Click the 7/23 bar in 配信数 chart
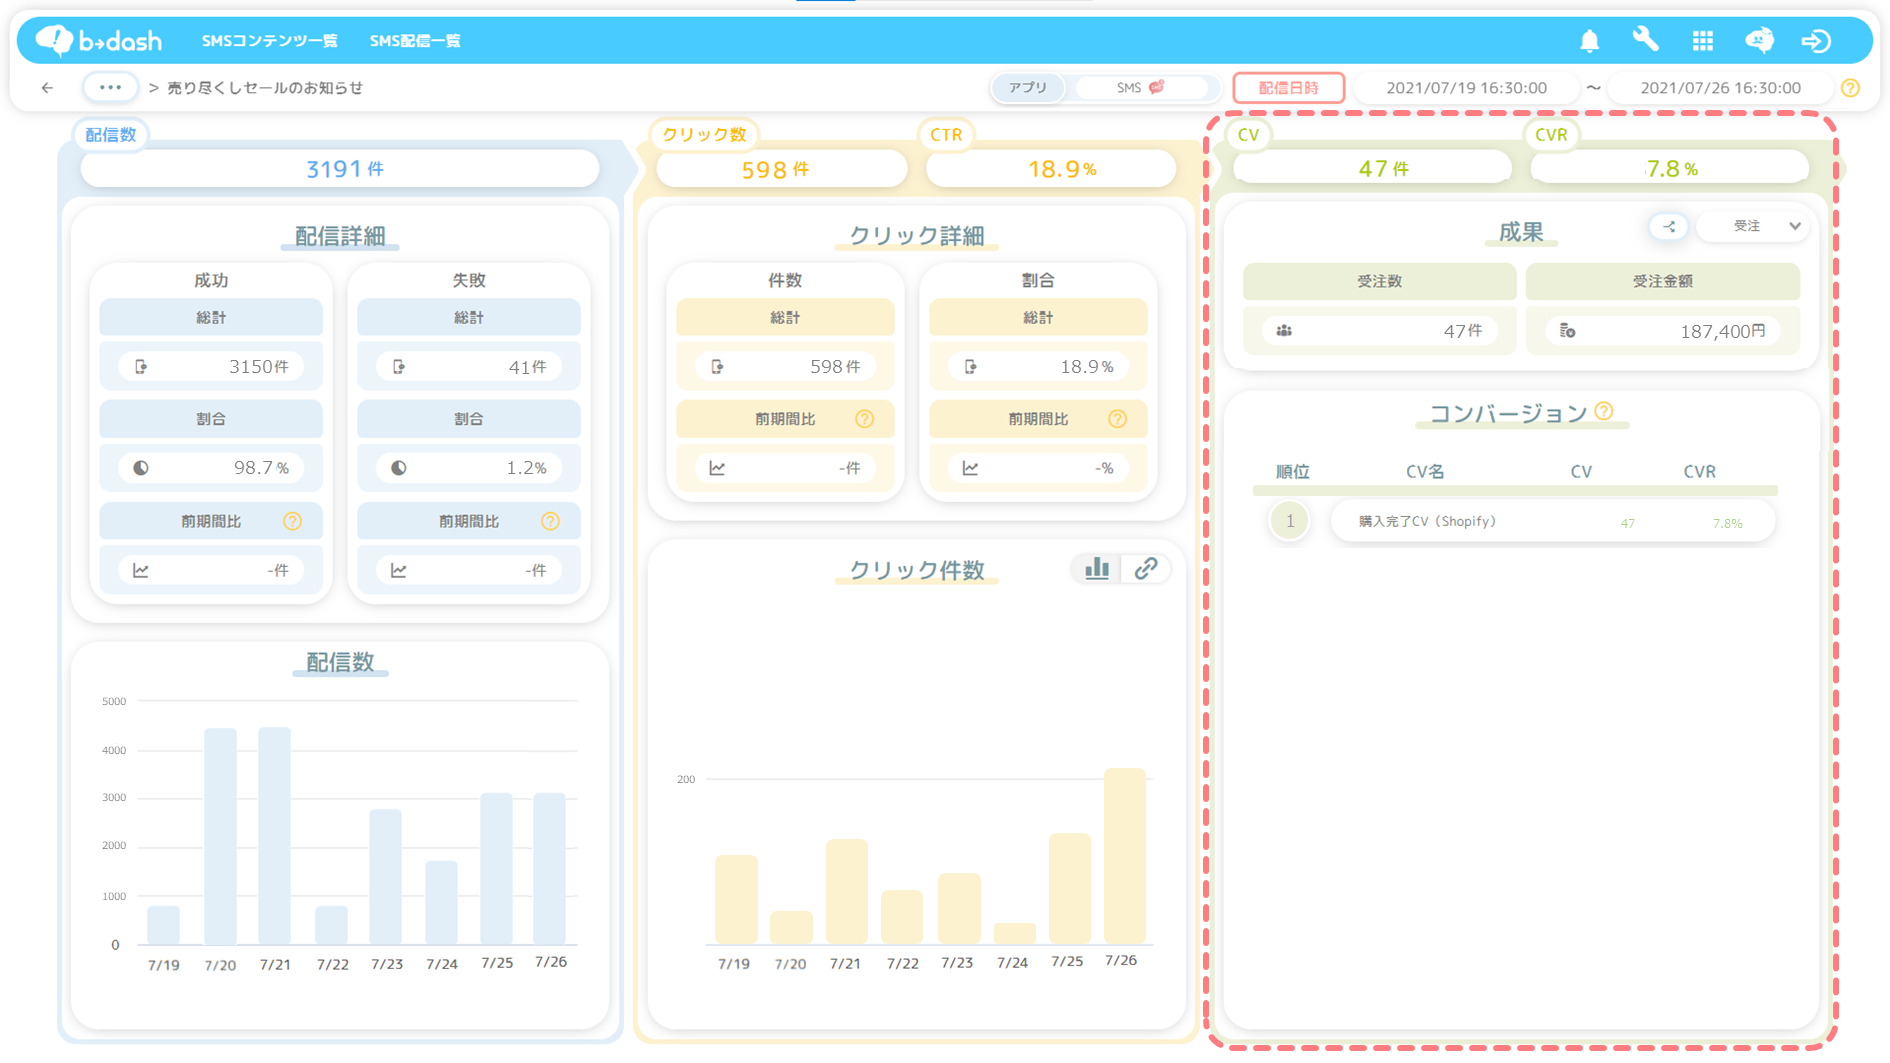This screenshot has height=1063, width=1890. click(x=386, y=877)
